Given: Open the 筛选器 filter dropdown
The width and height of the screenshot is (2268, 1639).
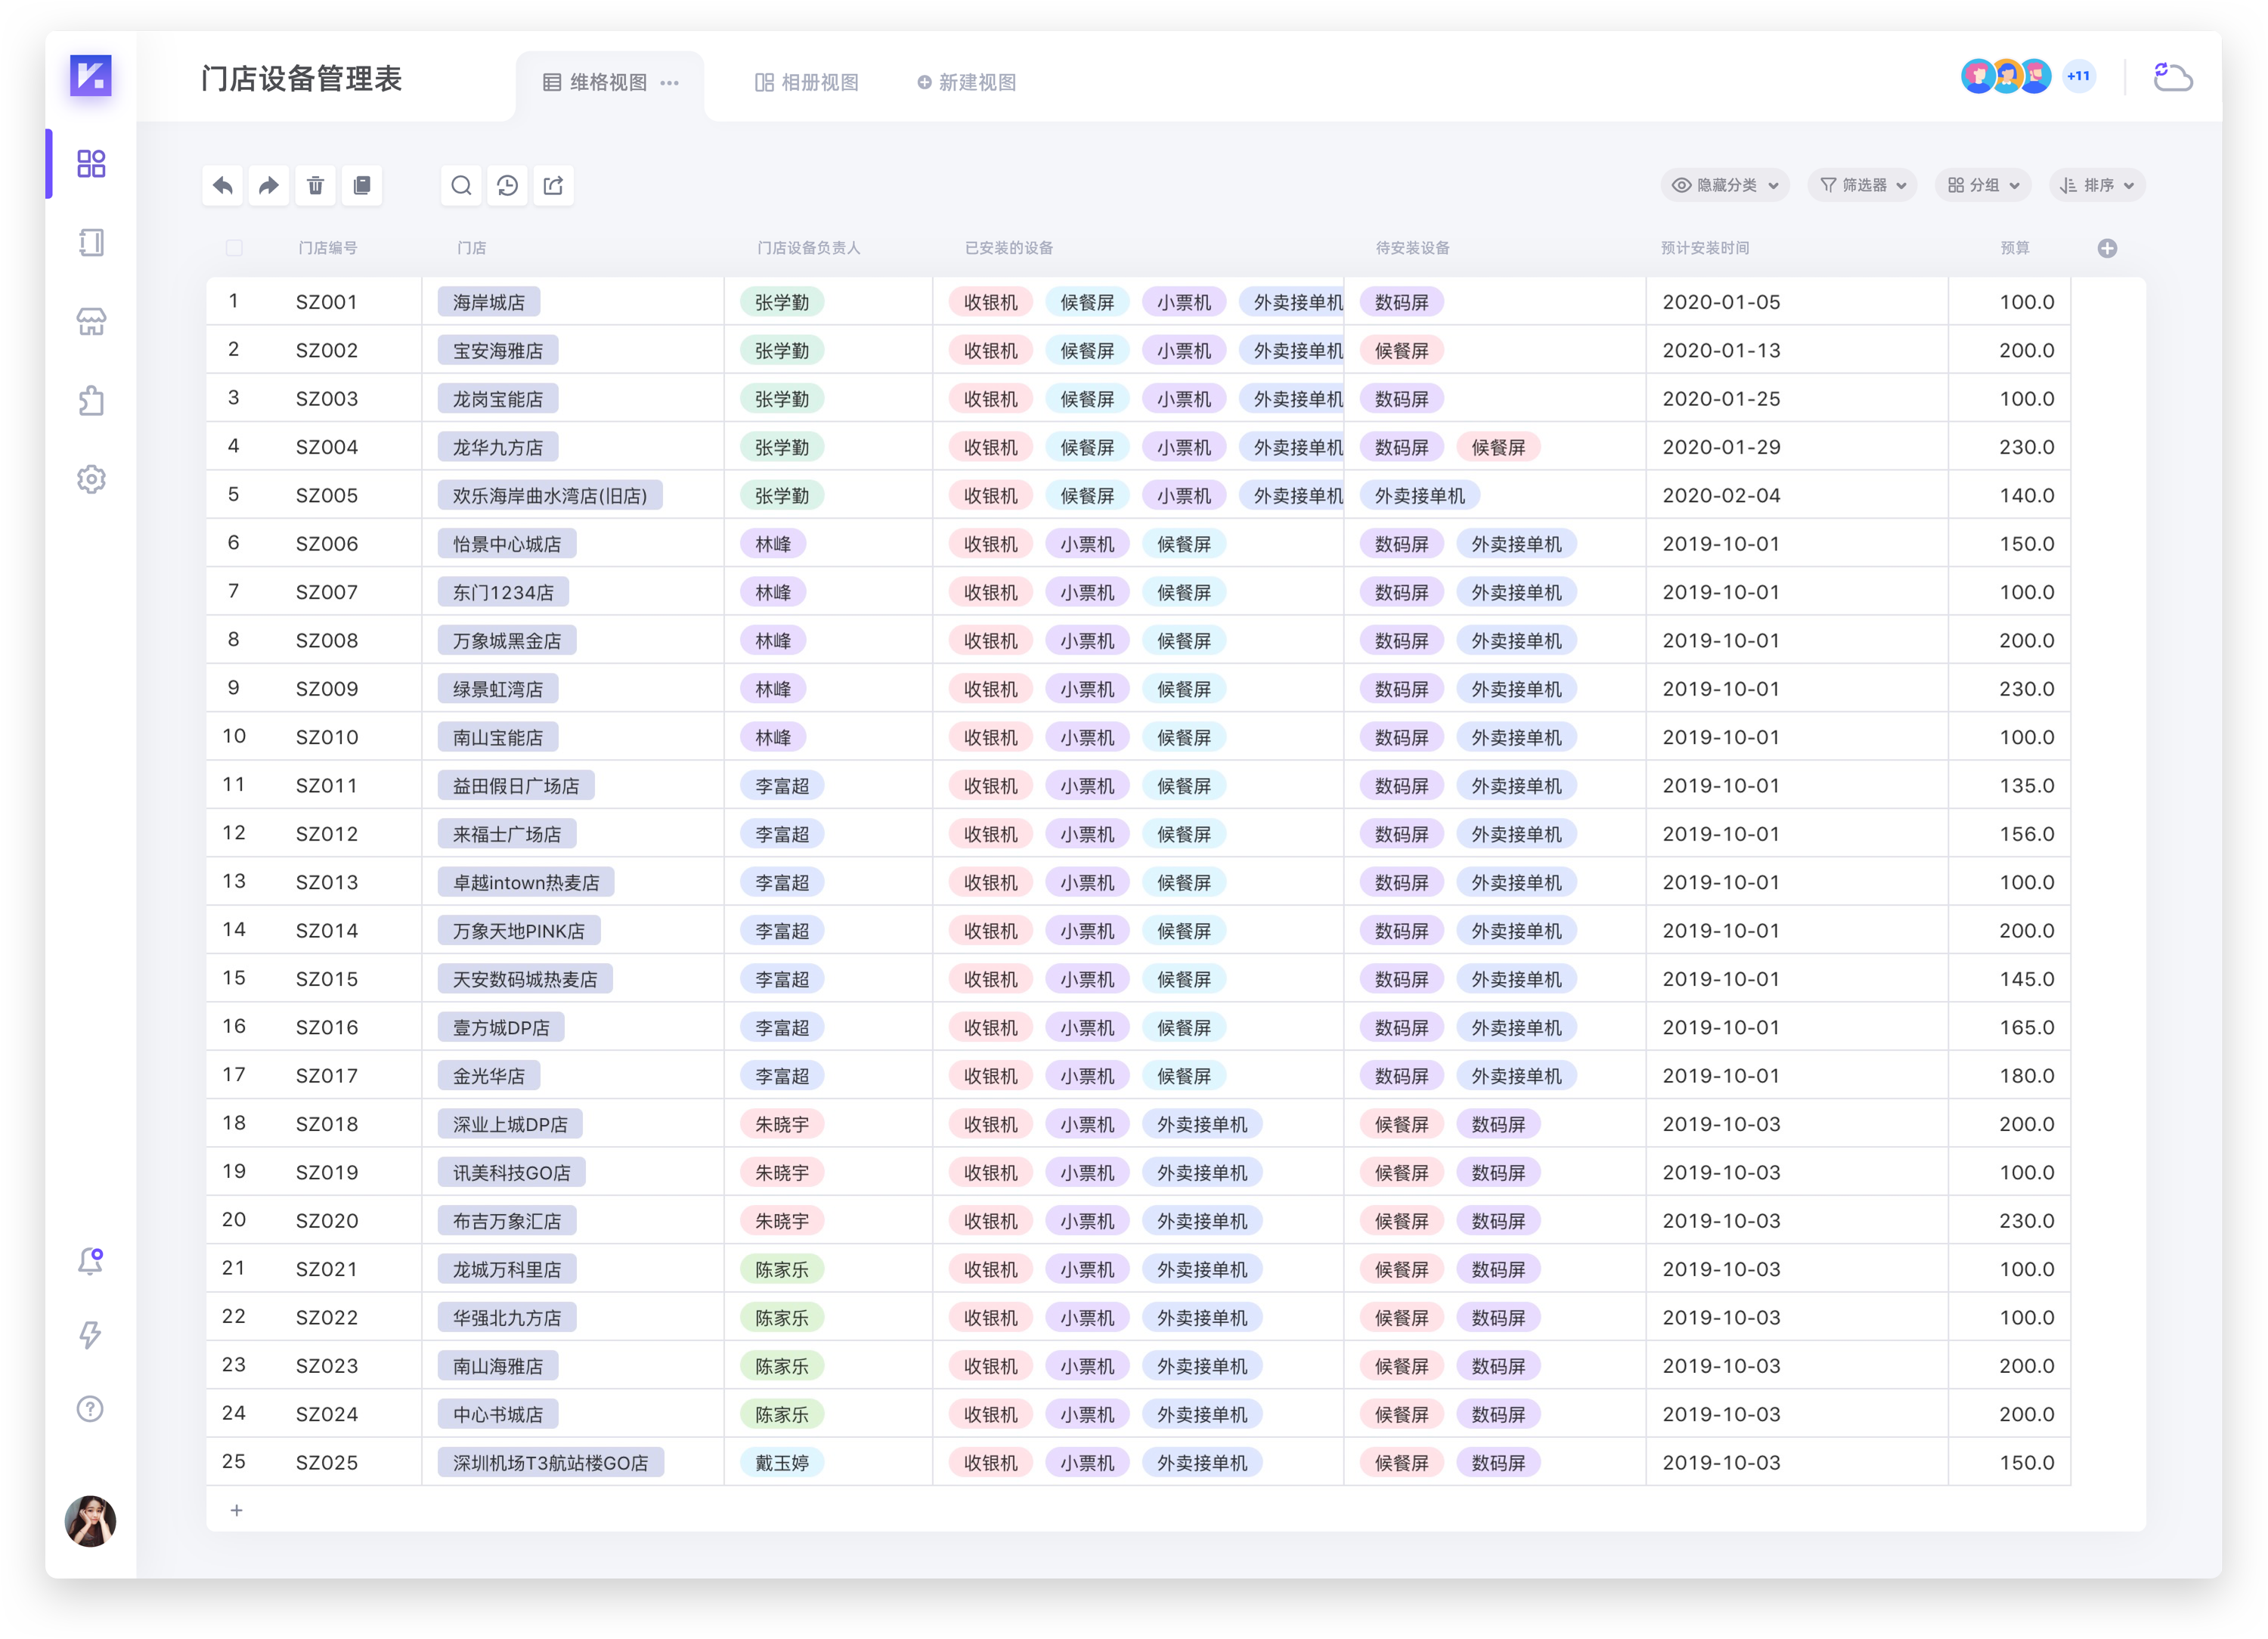Looking at the screenshot, I should tap(1862, 186).
